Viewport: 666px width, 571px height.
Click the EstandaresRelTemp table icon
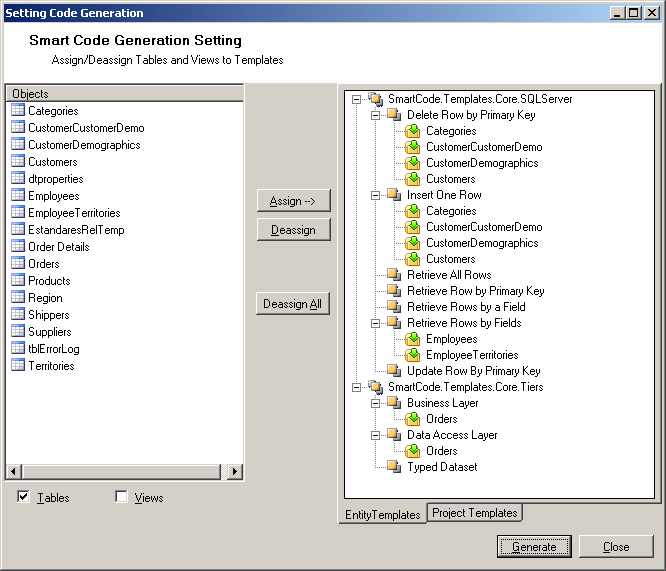[18, 229]
